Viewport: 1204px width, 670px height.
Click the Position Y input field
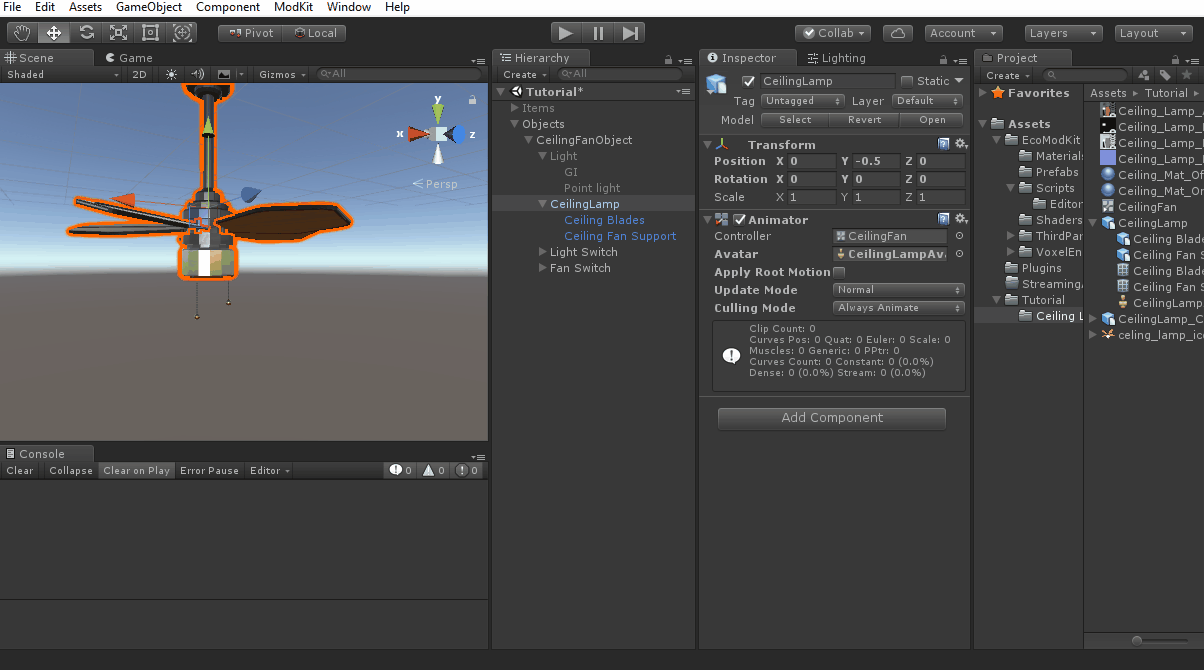click(x=877, y=161)
